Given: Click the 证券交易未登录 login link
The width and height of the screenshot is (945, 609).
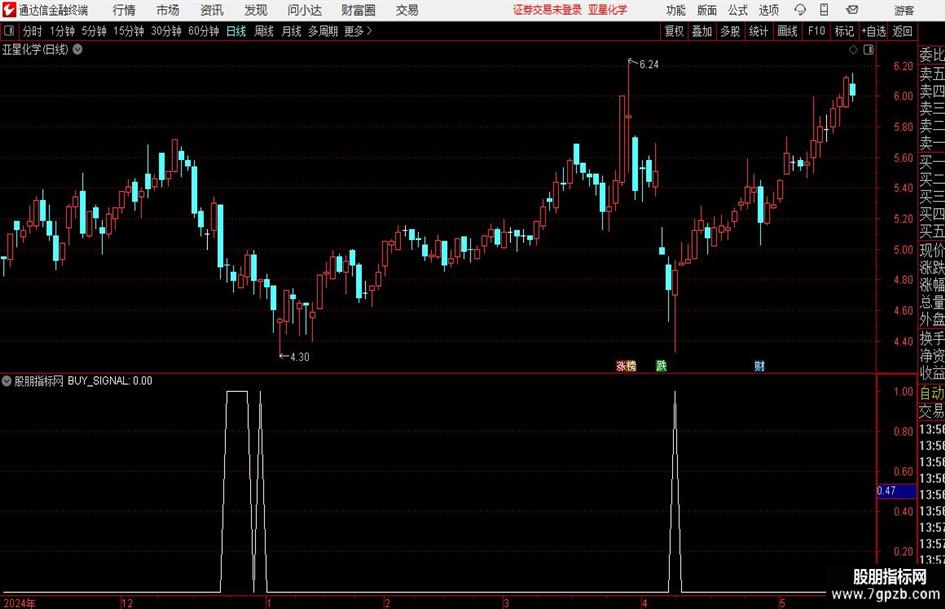Looking at the screenshot, I should point(547,10).
